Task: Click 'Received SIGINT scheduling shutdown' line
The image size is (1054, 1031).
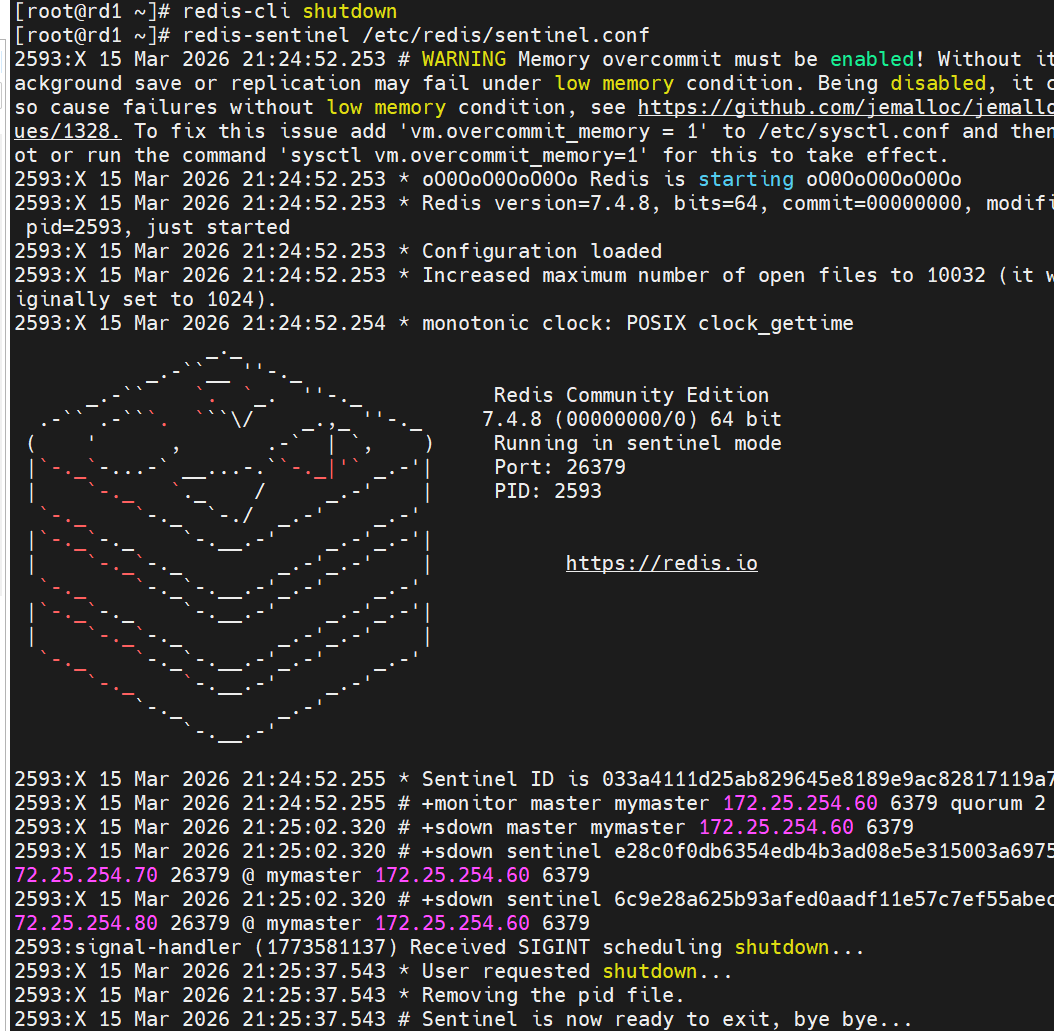Action: (x=439, y=948)
